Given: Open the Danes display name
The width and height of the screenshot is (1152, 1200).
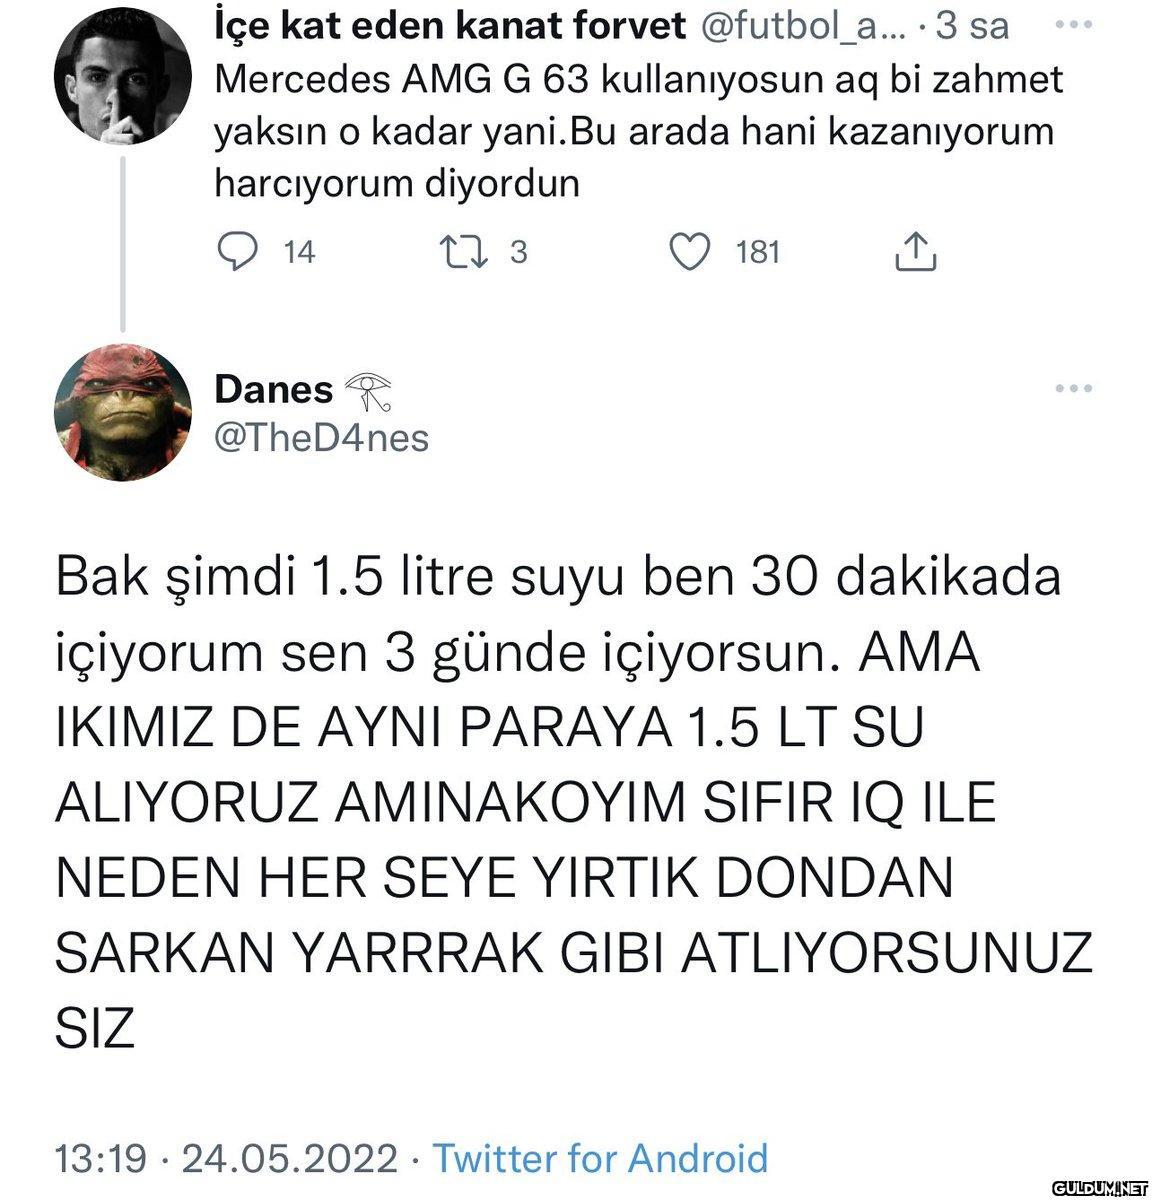Looking at the screenshot, I should 274,390.
